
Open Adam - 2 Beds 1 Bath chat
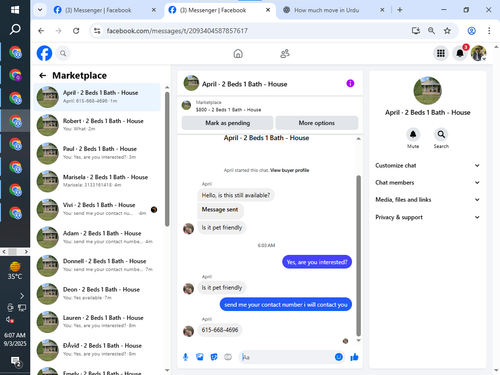coord(97,237)
